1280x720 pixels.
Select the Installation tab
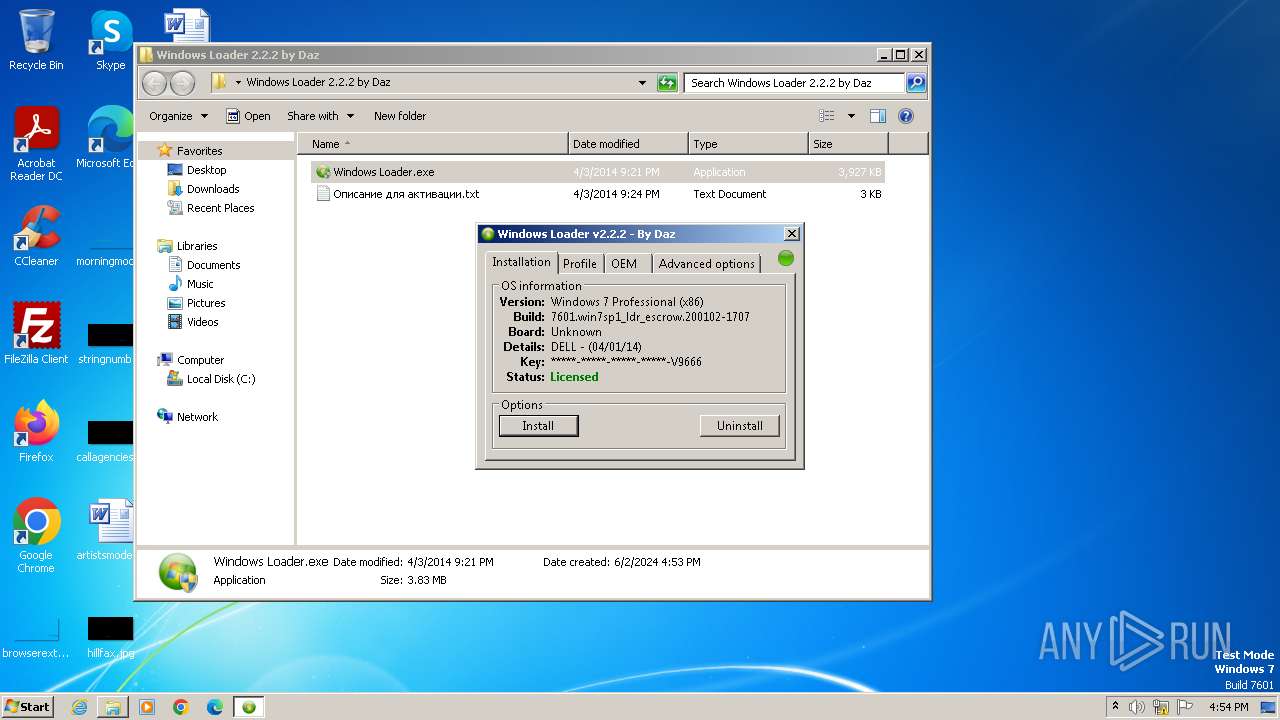tap(521, 262)
